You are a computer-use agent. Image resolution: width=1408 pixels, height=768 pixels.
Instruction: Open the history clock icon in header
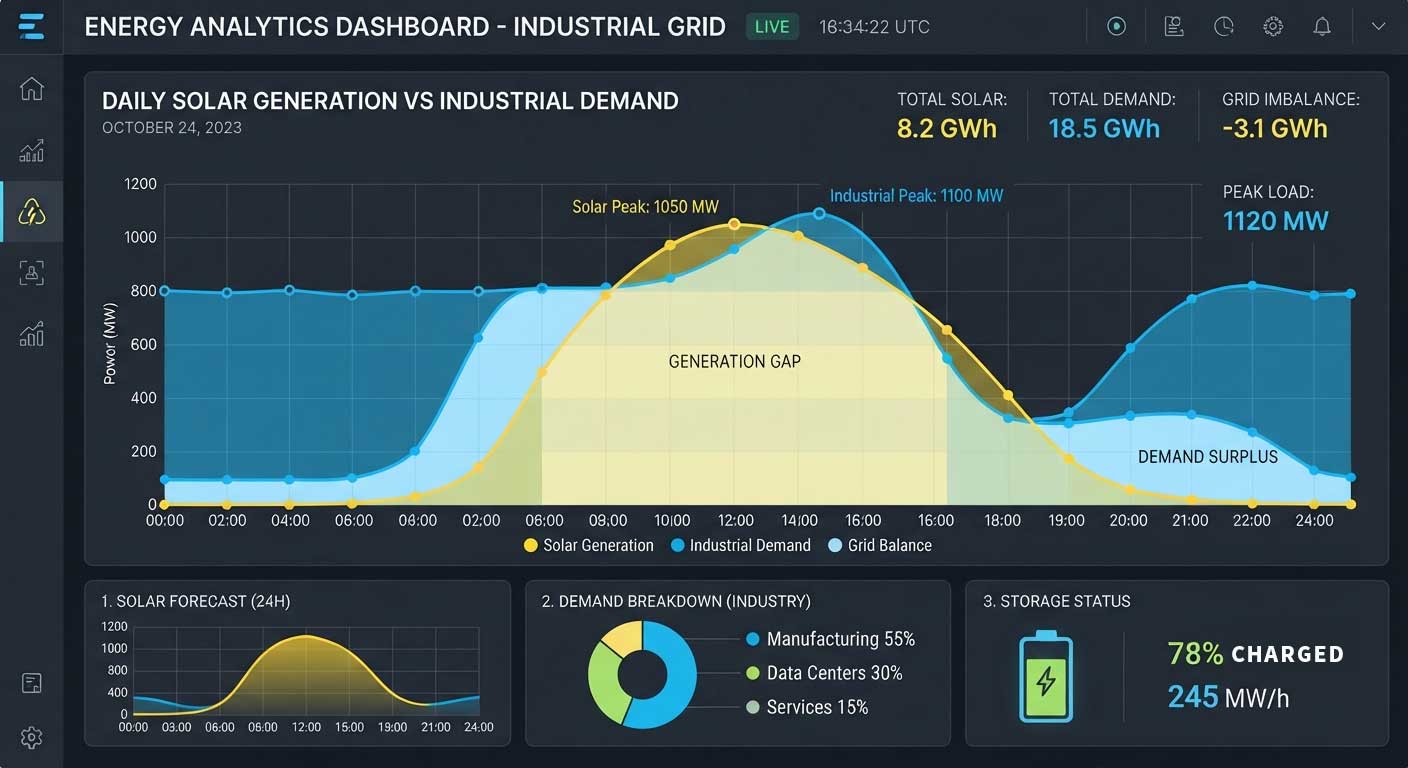point(1224,27)
